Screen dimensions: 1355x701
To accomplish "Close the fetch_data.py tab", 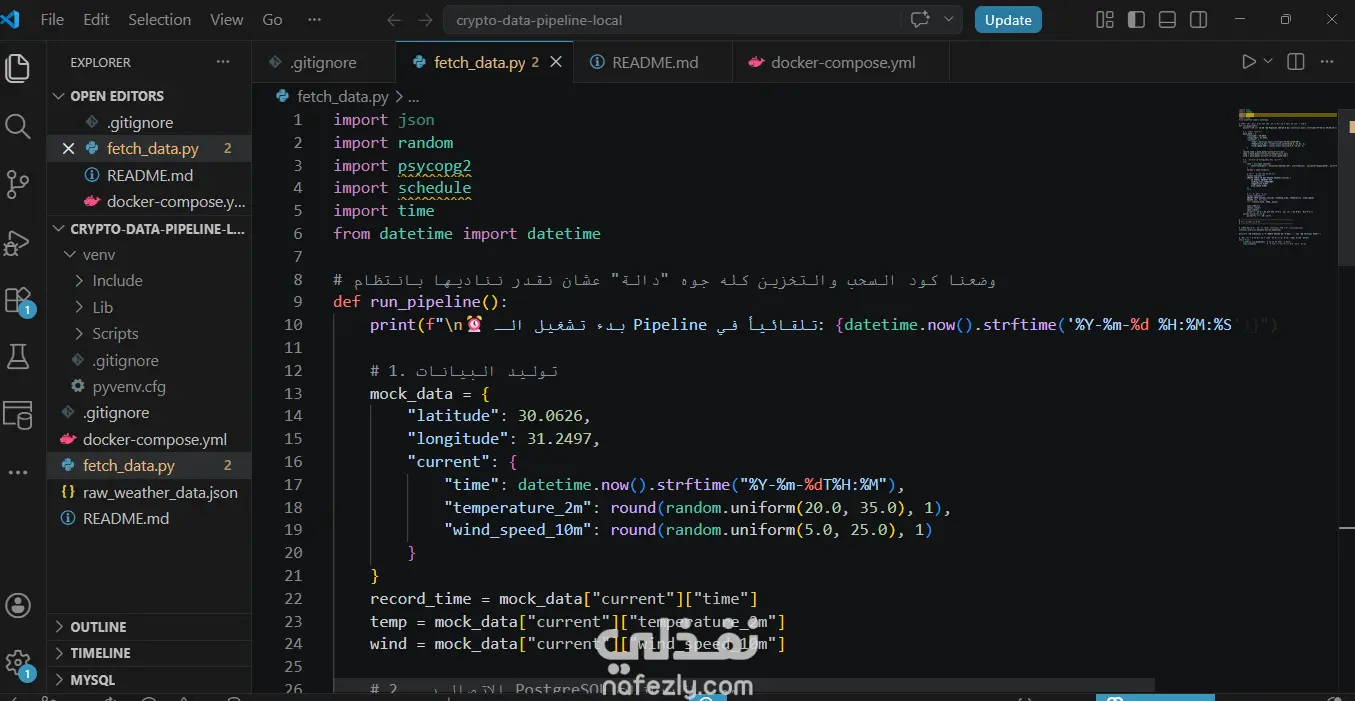I will [x=556, y=62].
